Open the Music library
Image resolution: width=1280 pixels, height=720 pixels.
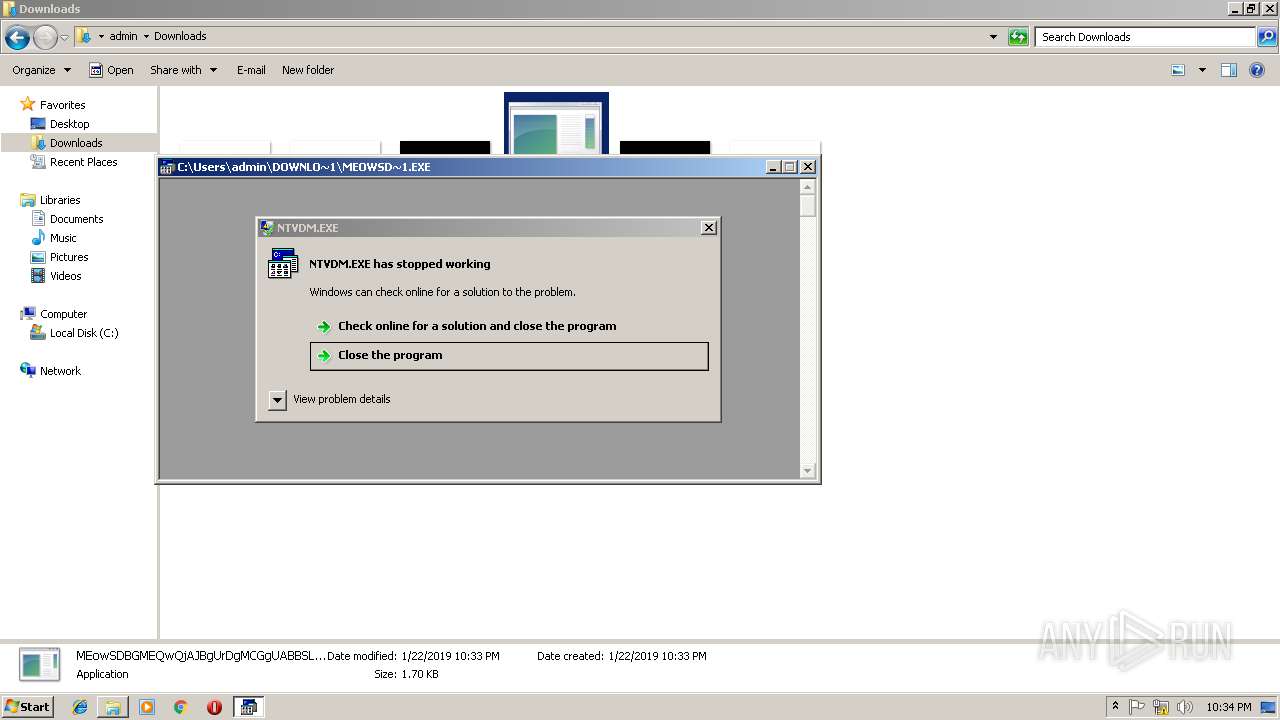(x=63, y=238)
